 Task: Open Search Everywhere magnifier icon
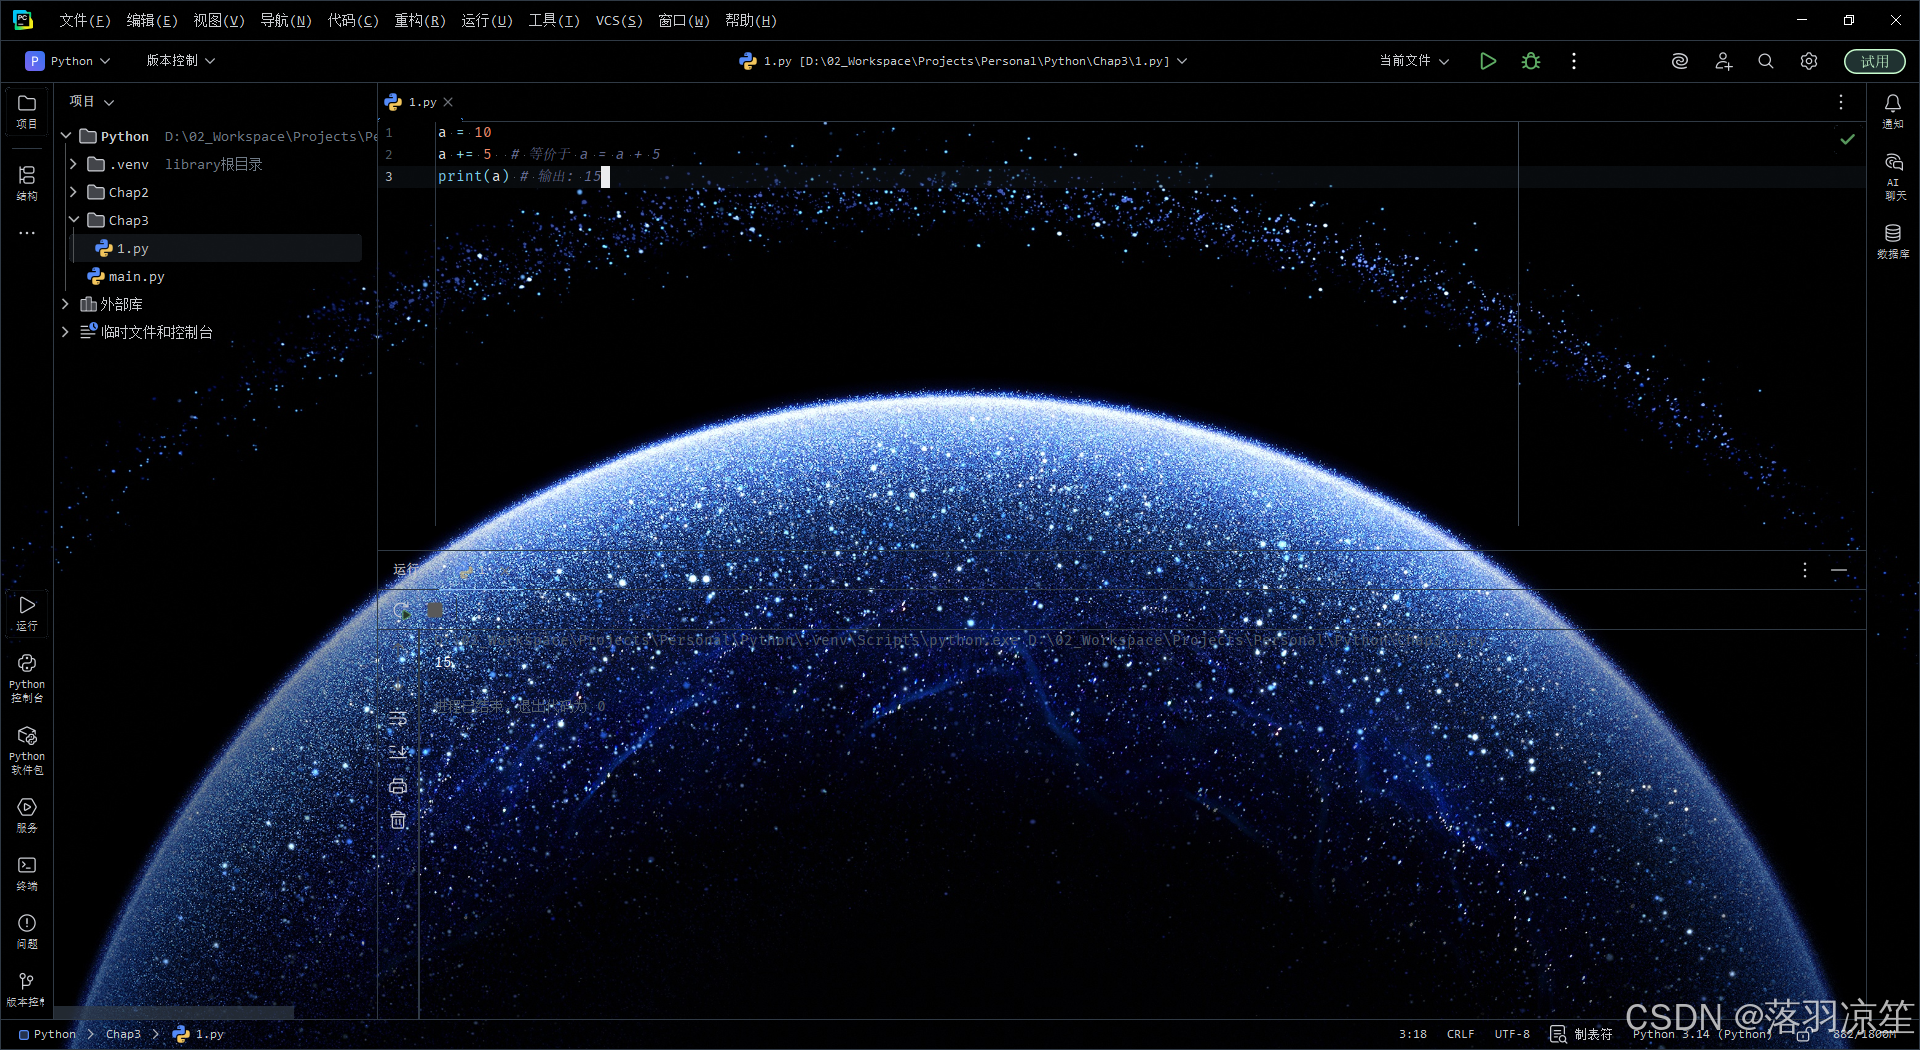(1766, 61)
